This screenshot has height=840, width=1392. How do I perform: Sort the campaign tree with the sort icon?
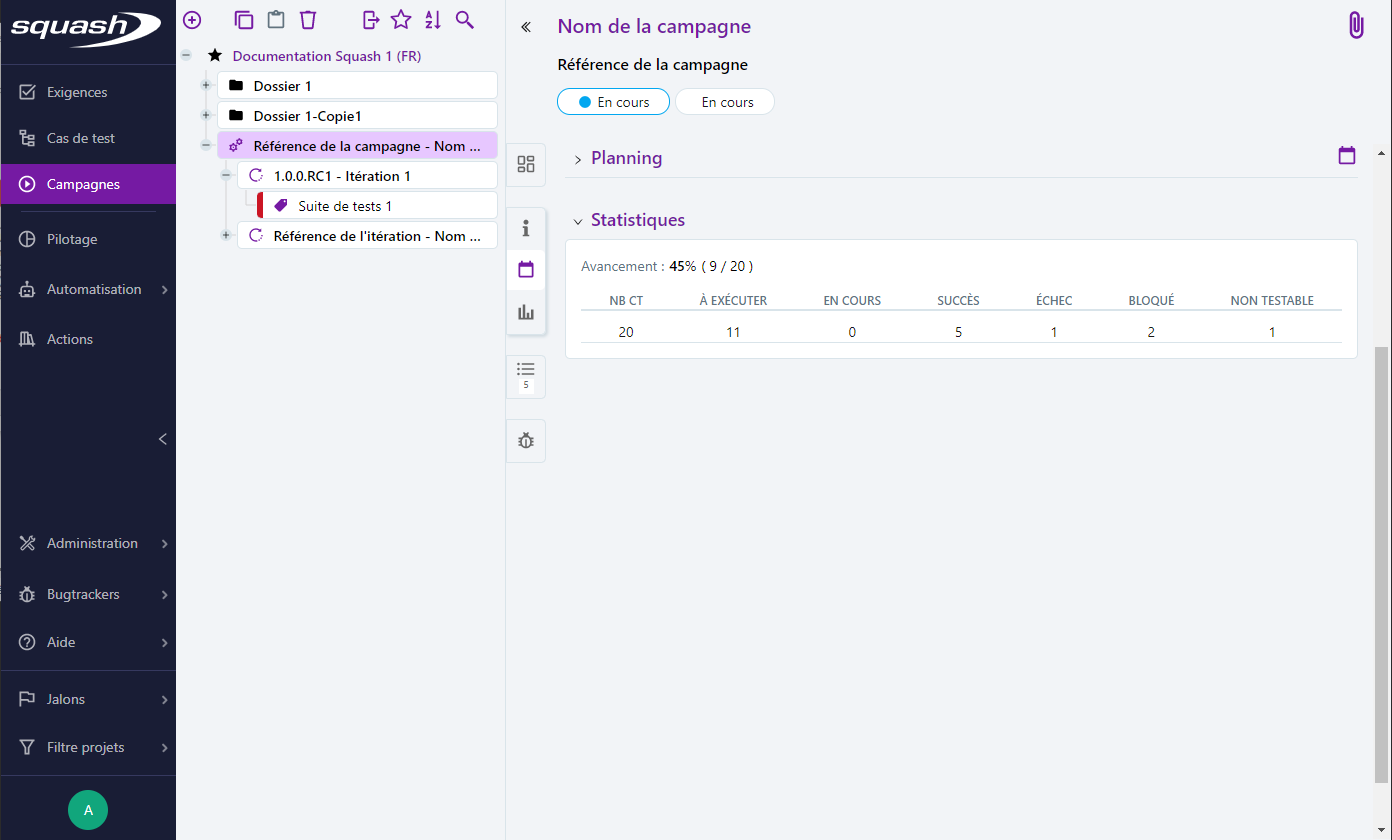click(x=432, y=19)
